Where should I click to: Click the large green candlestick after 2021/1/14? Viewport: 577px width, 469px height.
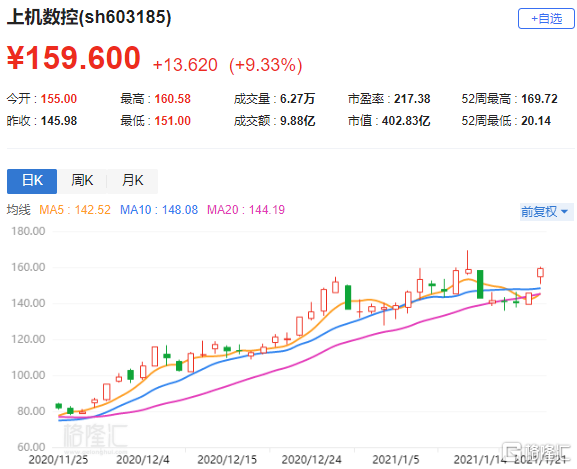(x=480, y=284)
